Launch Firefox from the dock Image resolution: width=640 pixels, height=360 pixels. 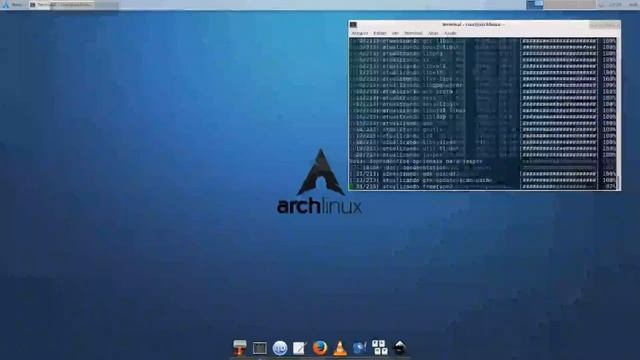[320, 348]
